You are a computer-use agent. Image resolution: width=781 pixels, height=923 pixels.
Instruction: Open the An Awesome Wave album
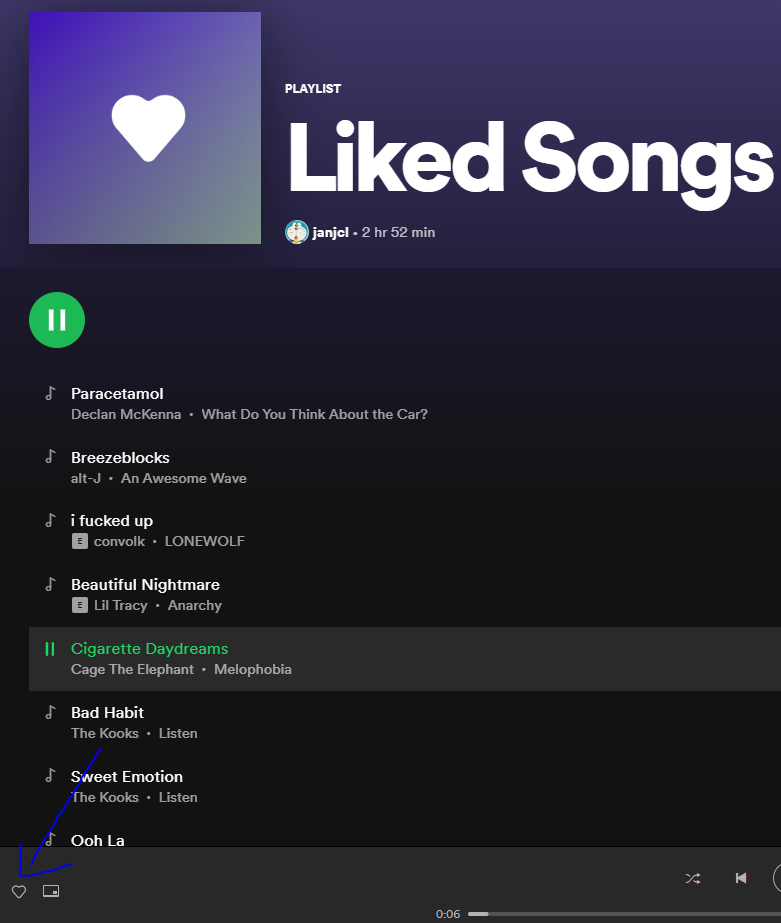point(184,479)
